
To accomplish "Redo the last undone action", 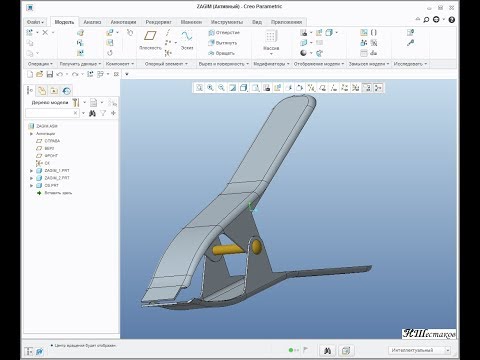I will [x=75, y=74].
